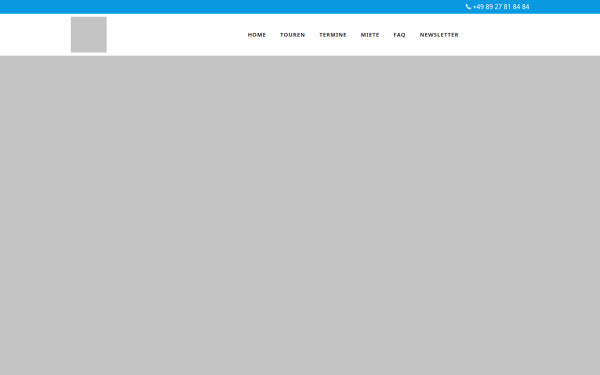600x375 pixels.
Task: Go to the TOUREN page
Action: pyautogui.click(x=293, y=35)
